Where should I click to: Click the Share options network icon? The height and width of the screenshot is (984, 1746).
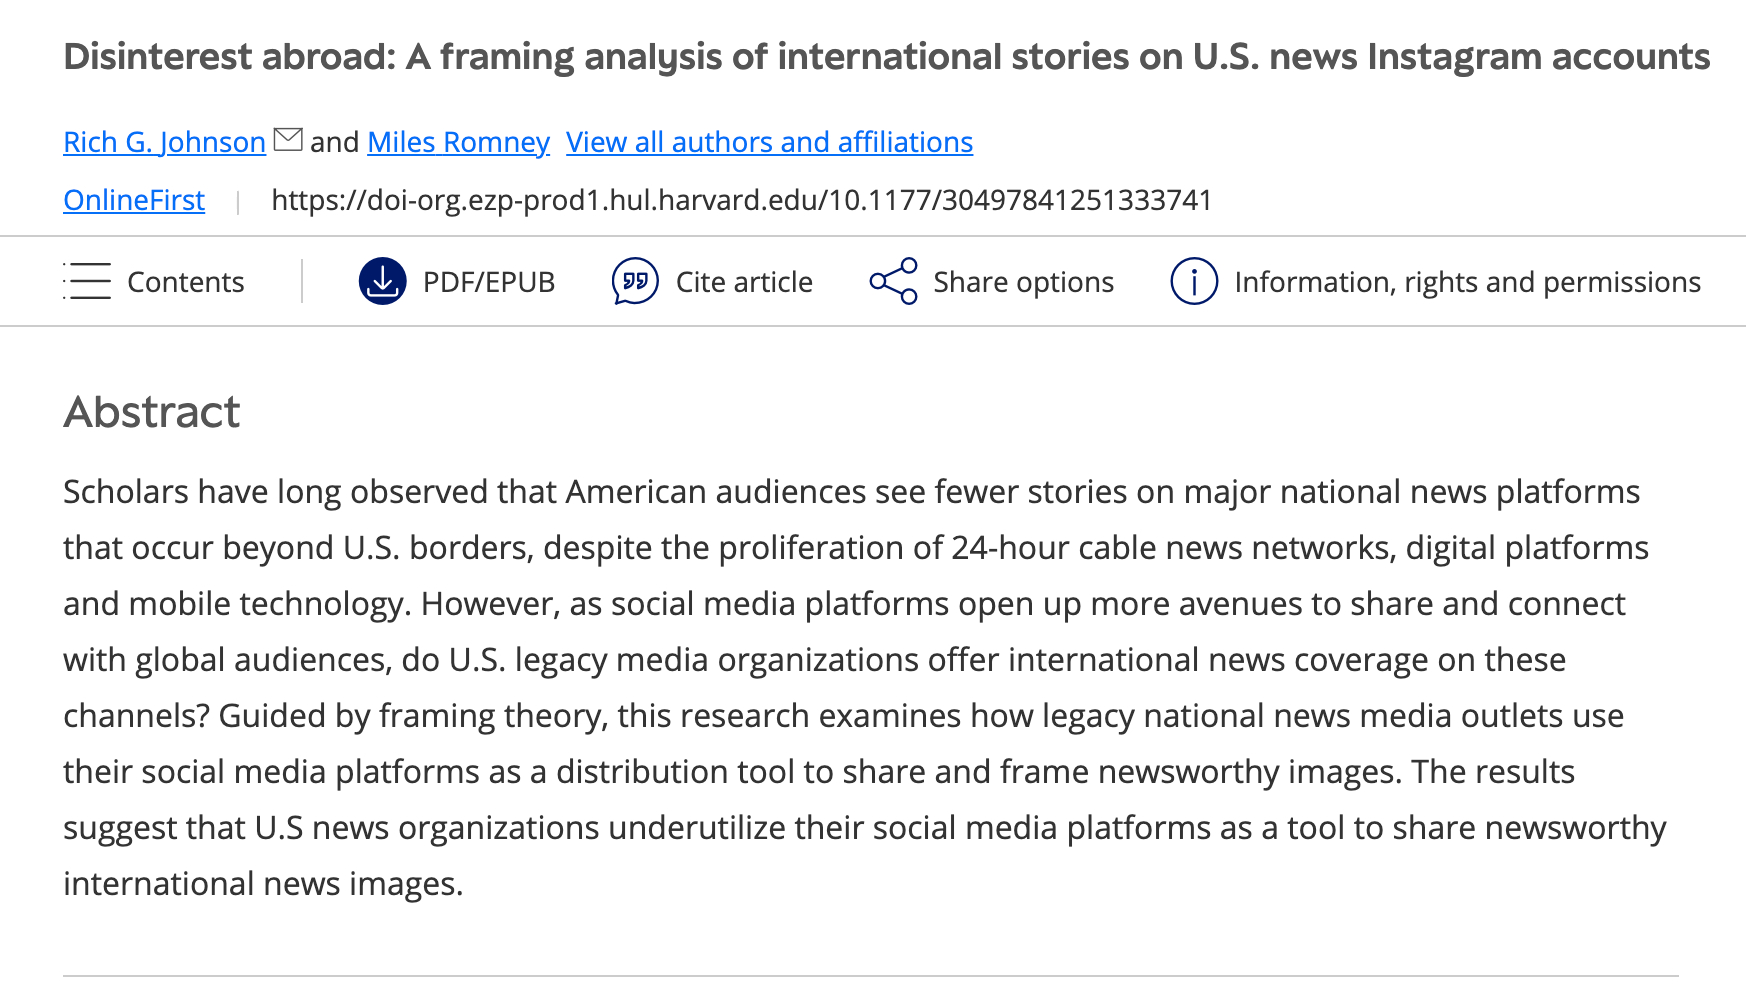(893, 281)
